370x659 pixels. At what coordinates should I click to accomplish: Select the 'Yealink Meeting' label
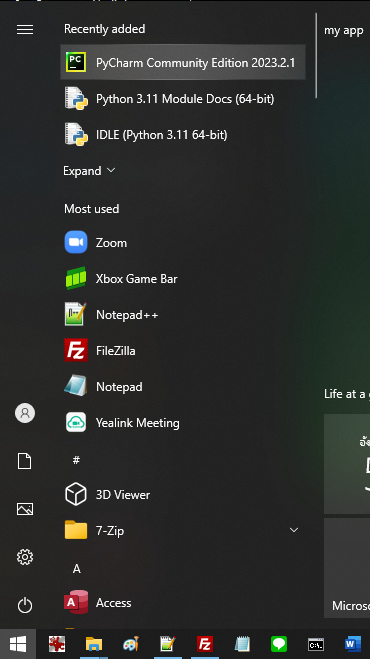coord(137,423)
